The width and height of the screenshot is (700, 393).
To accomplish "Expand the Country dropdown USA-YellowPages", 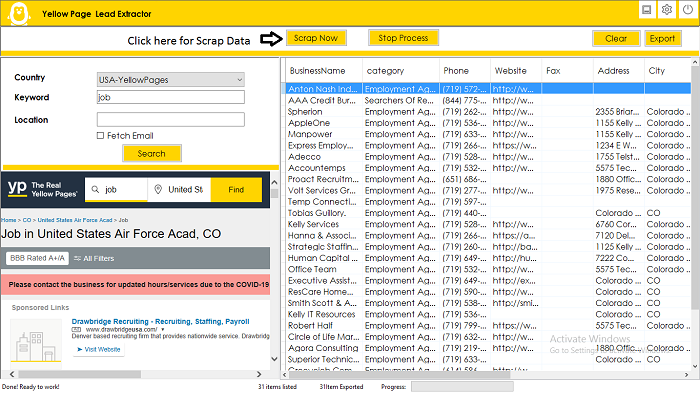I will 171,79.
